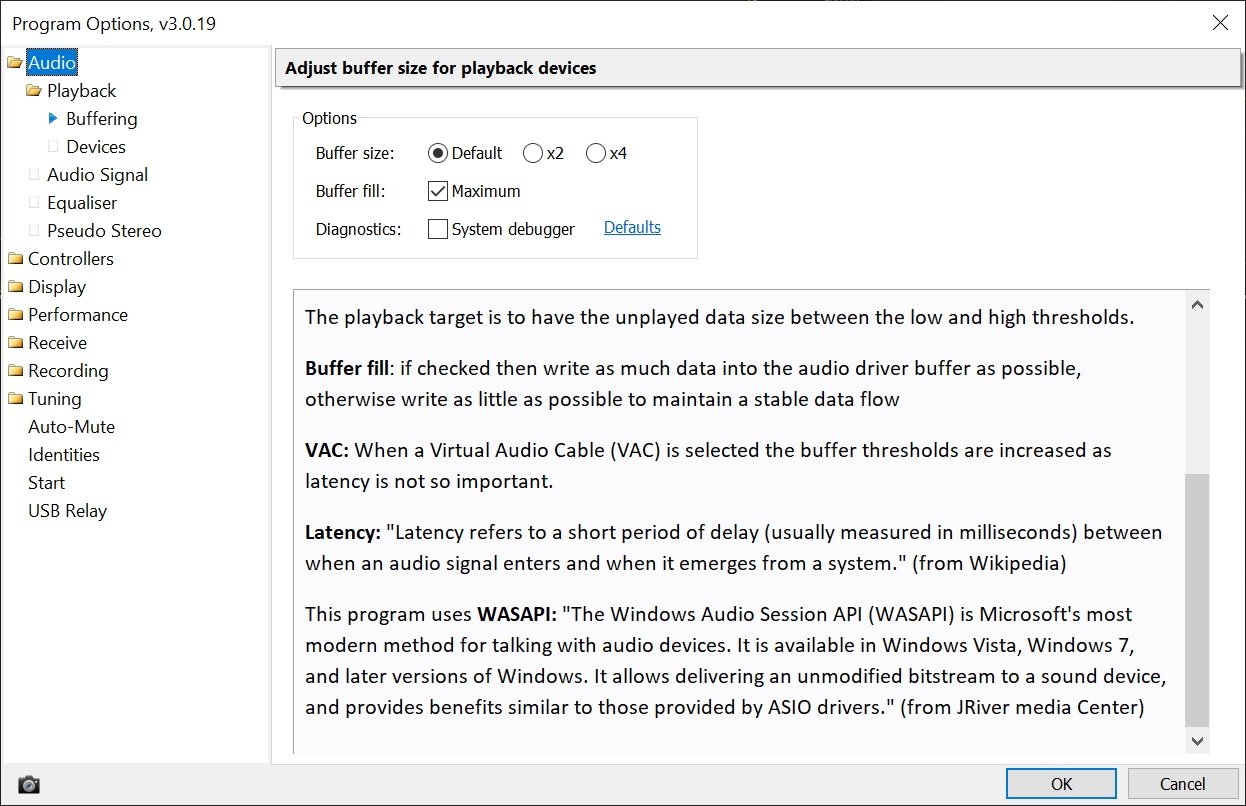The height and width of the screenshot is (806, 1246).
Task: Confirm settings with the OK button
Action: tap(1060, 784)
